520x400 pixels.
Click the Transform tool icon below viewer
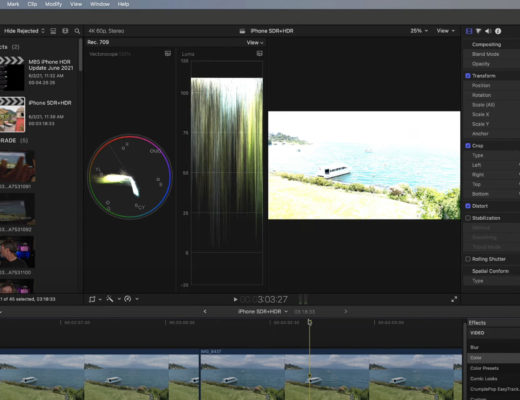point(92,299)
